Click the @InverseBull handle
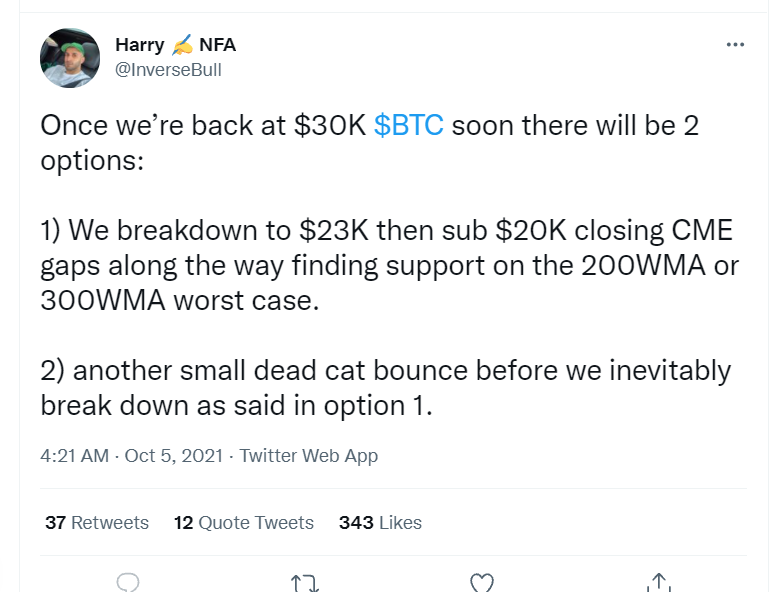 pyautogui.click(x=168, y=70)
